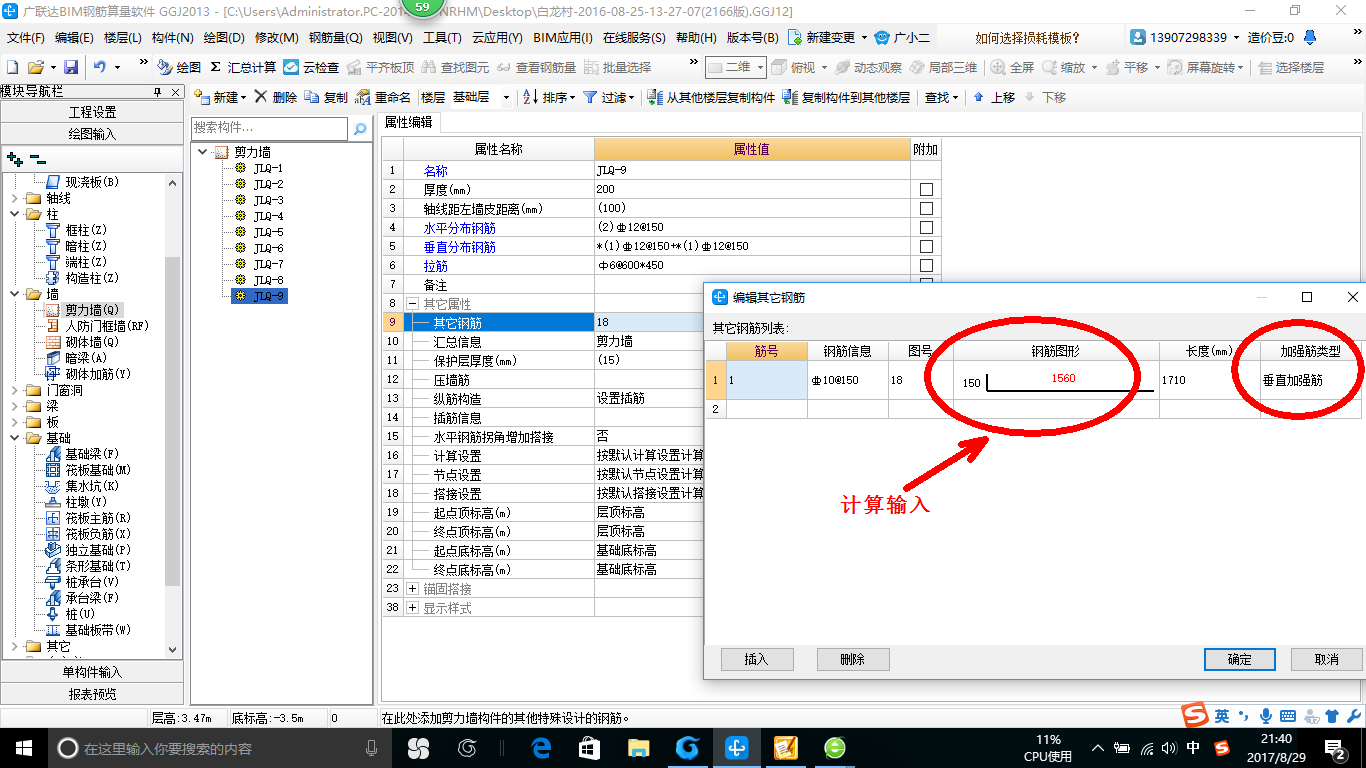Collapse the 其它属性 group
Viewport: 1366px width, 768px height.
(412, 303)
